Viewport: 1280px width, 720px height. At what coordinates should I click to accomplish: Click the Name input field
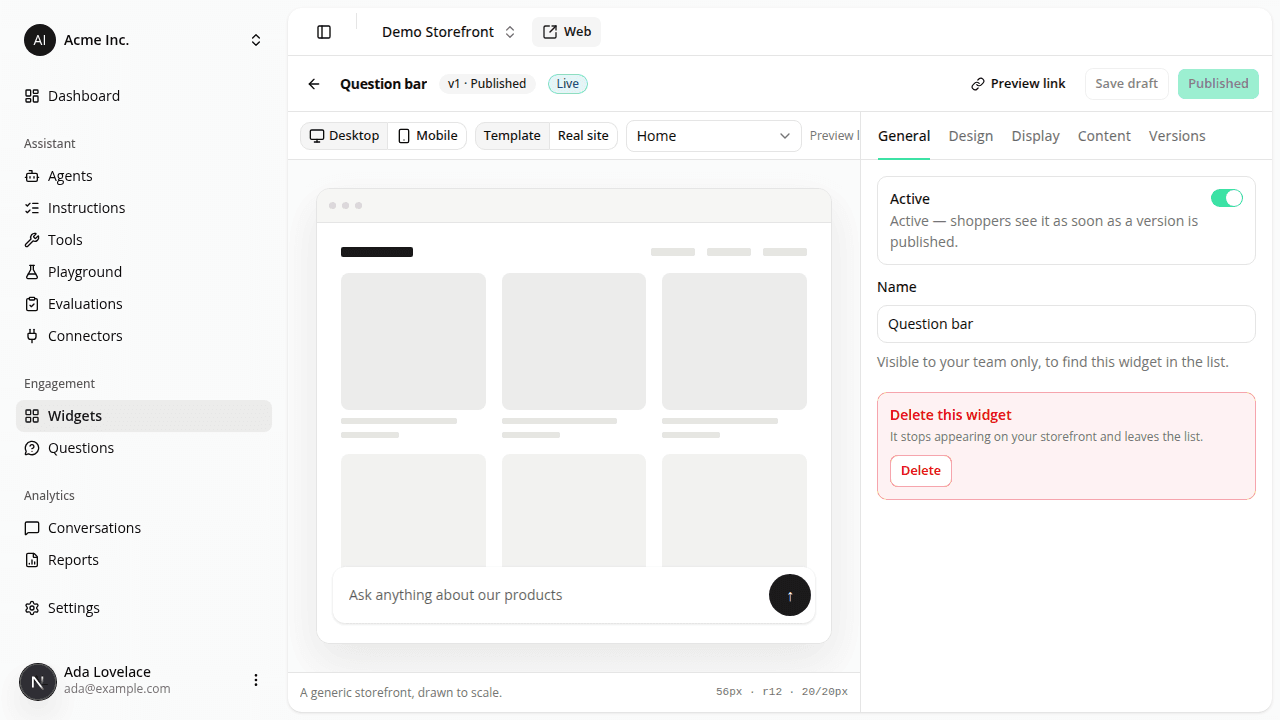pos(1066,324)
